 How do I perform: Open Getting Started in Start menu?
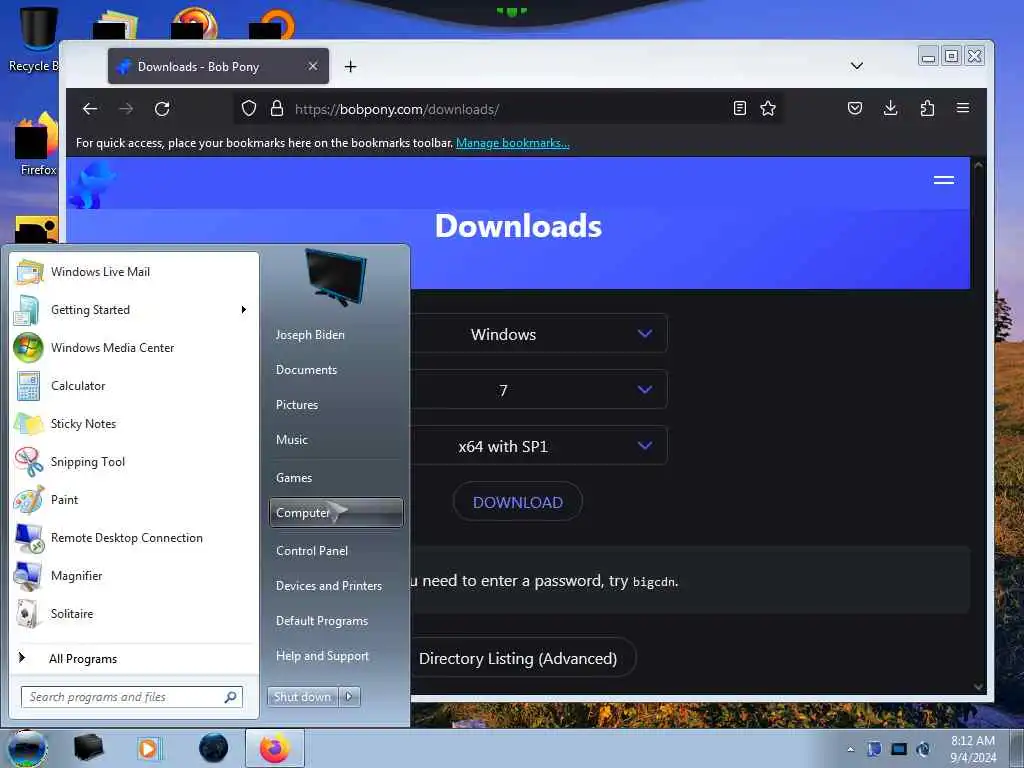(x=135, y=310)
